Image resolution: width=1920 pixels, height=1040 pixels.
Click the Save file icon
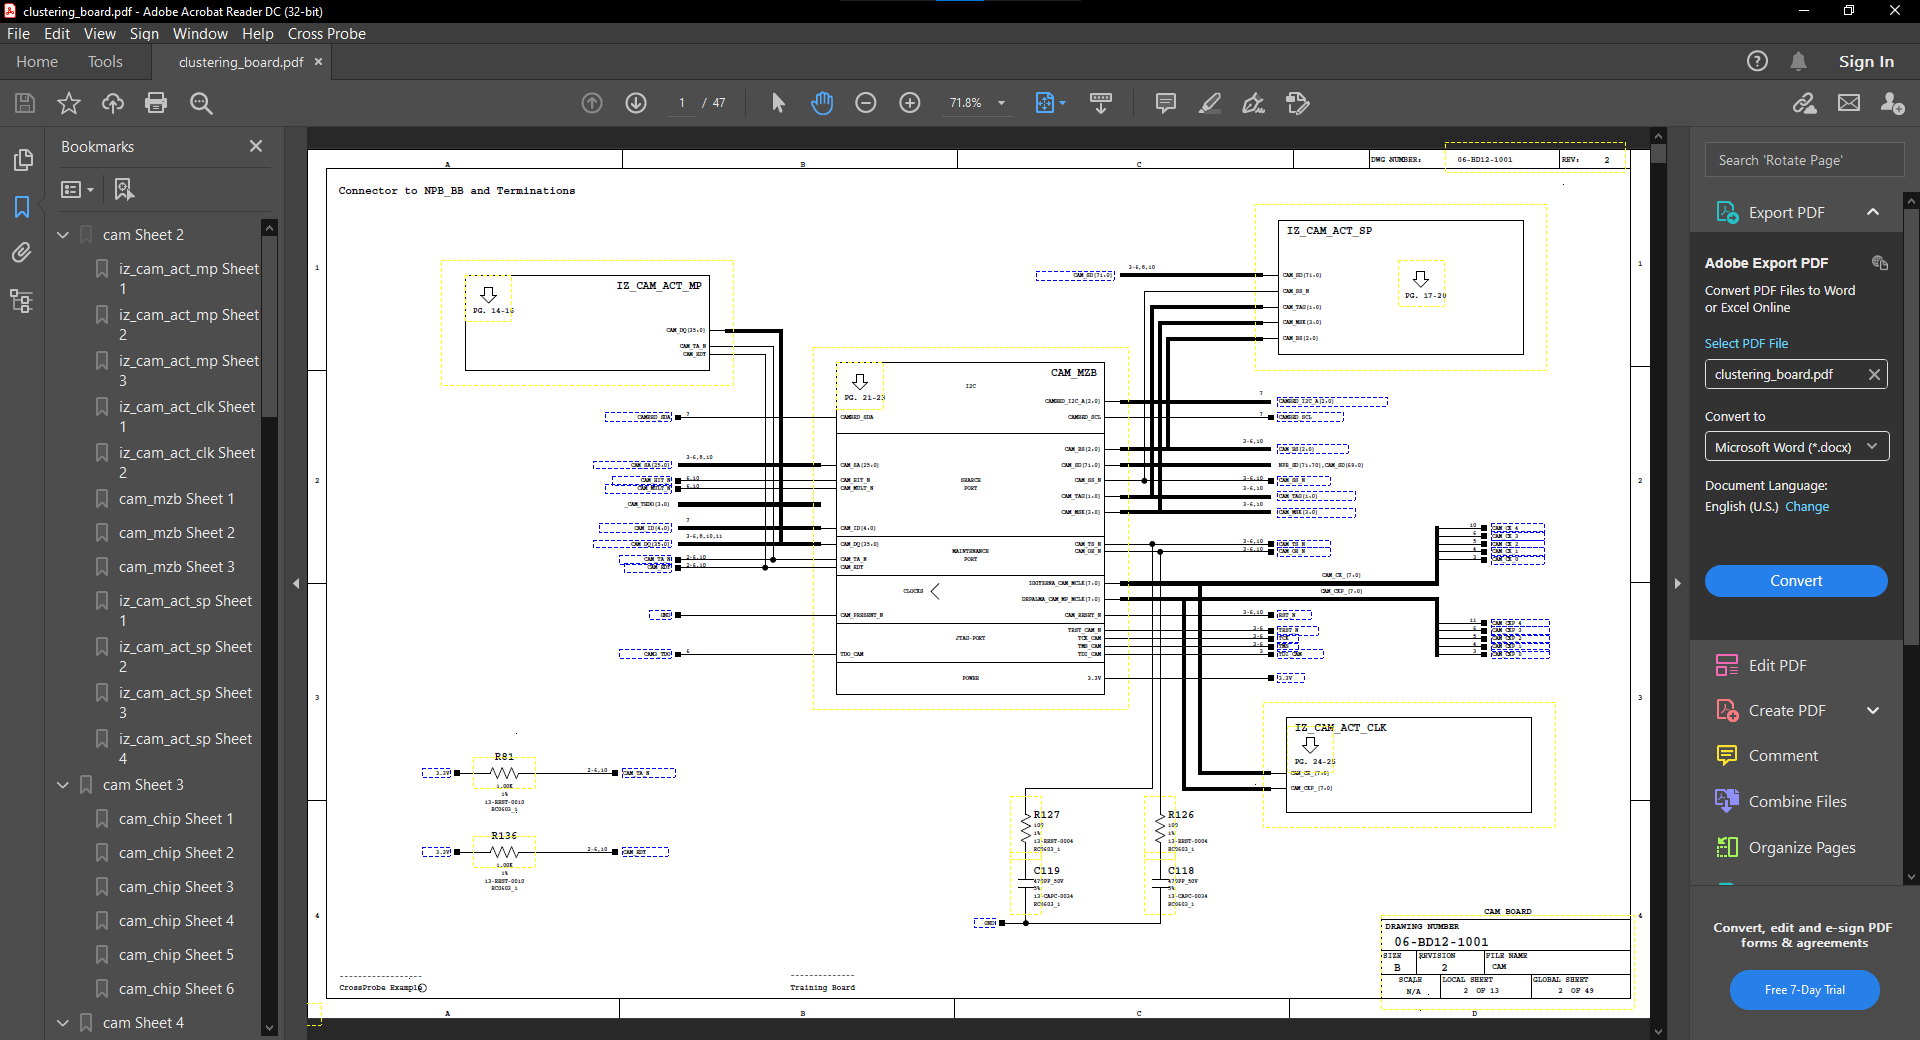(24, 103)
